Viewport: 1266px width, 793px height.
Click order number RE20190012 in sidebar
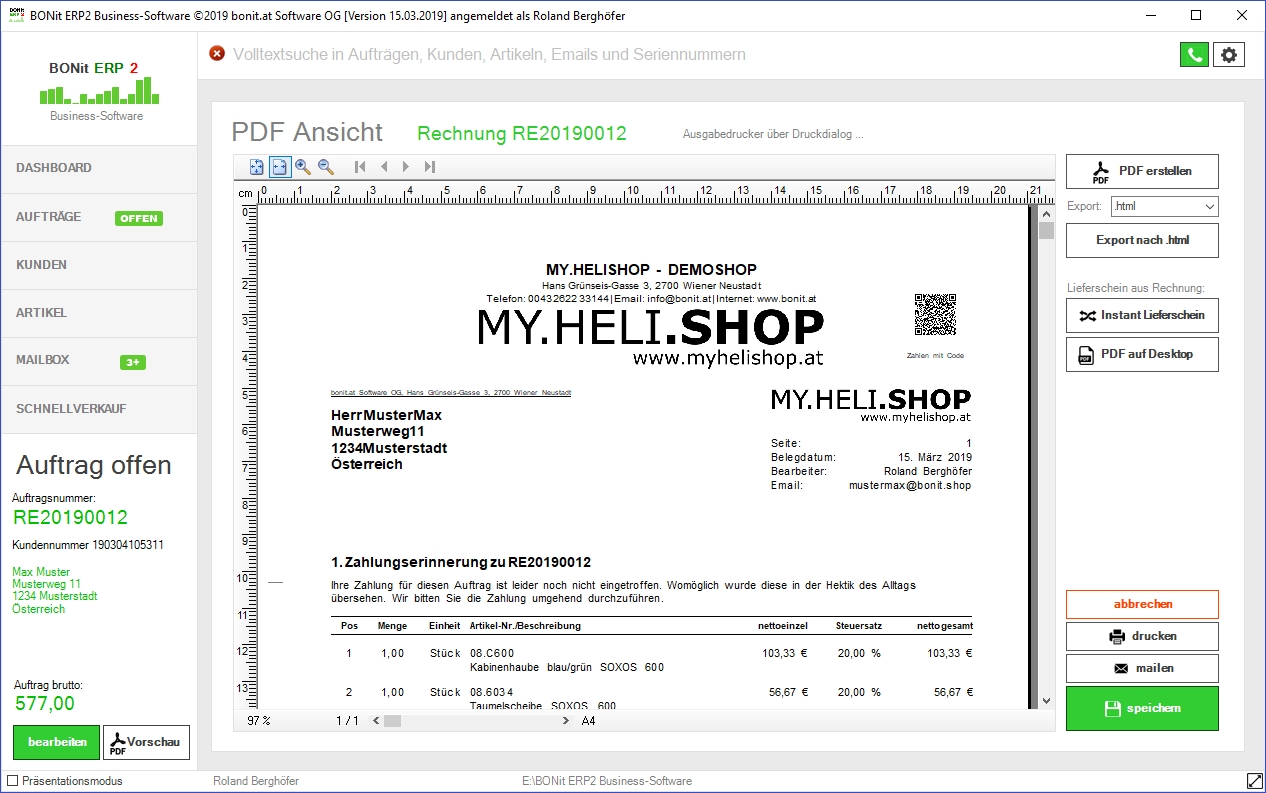click(x=70, y=517)
